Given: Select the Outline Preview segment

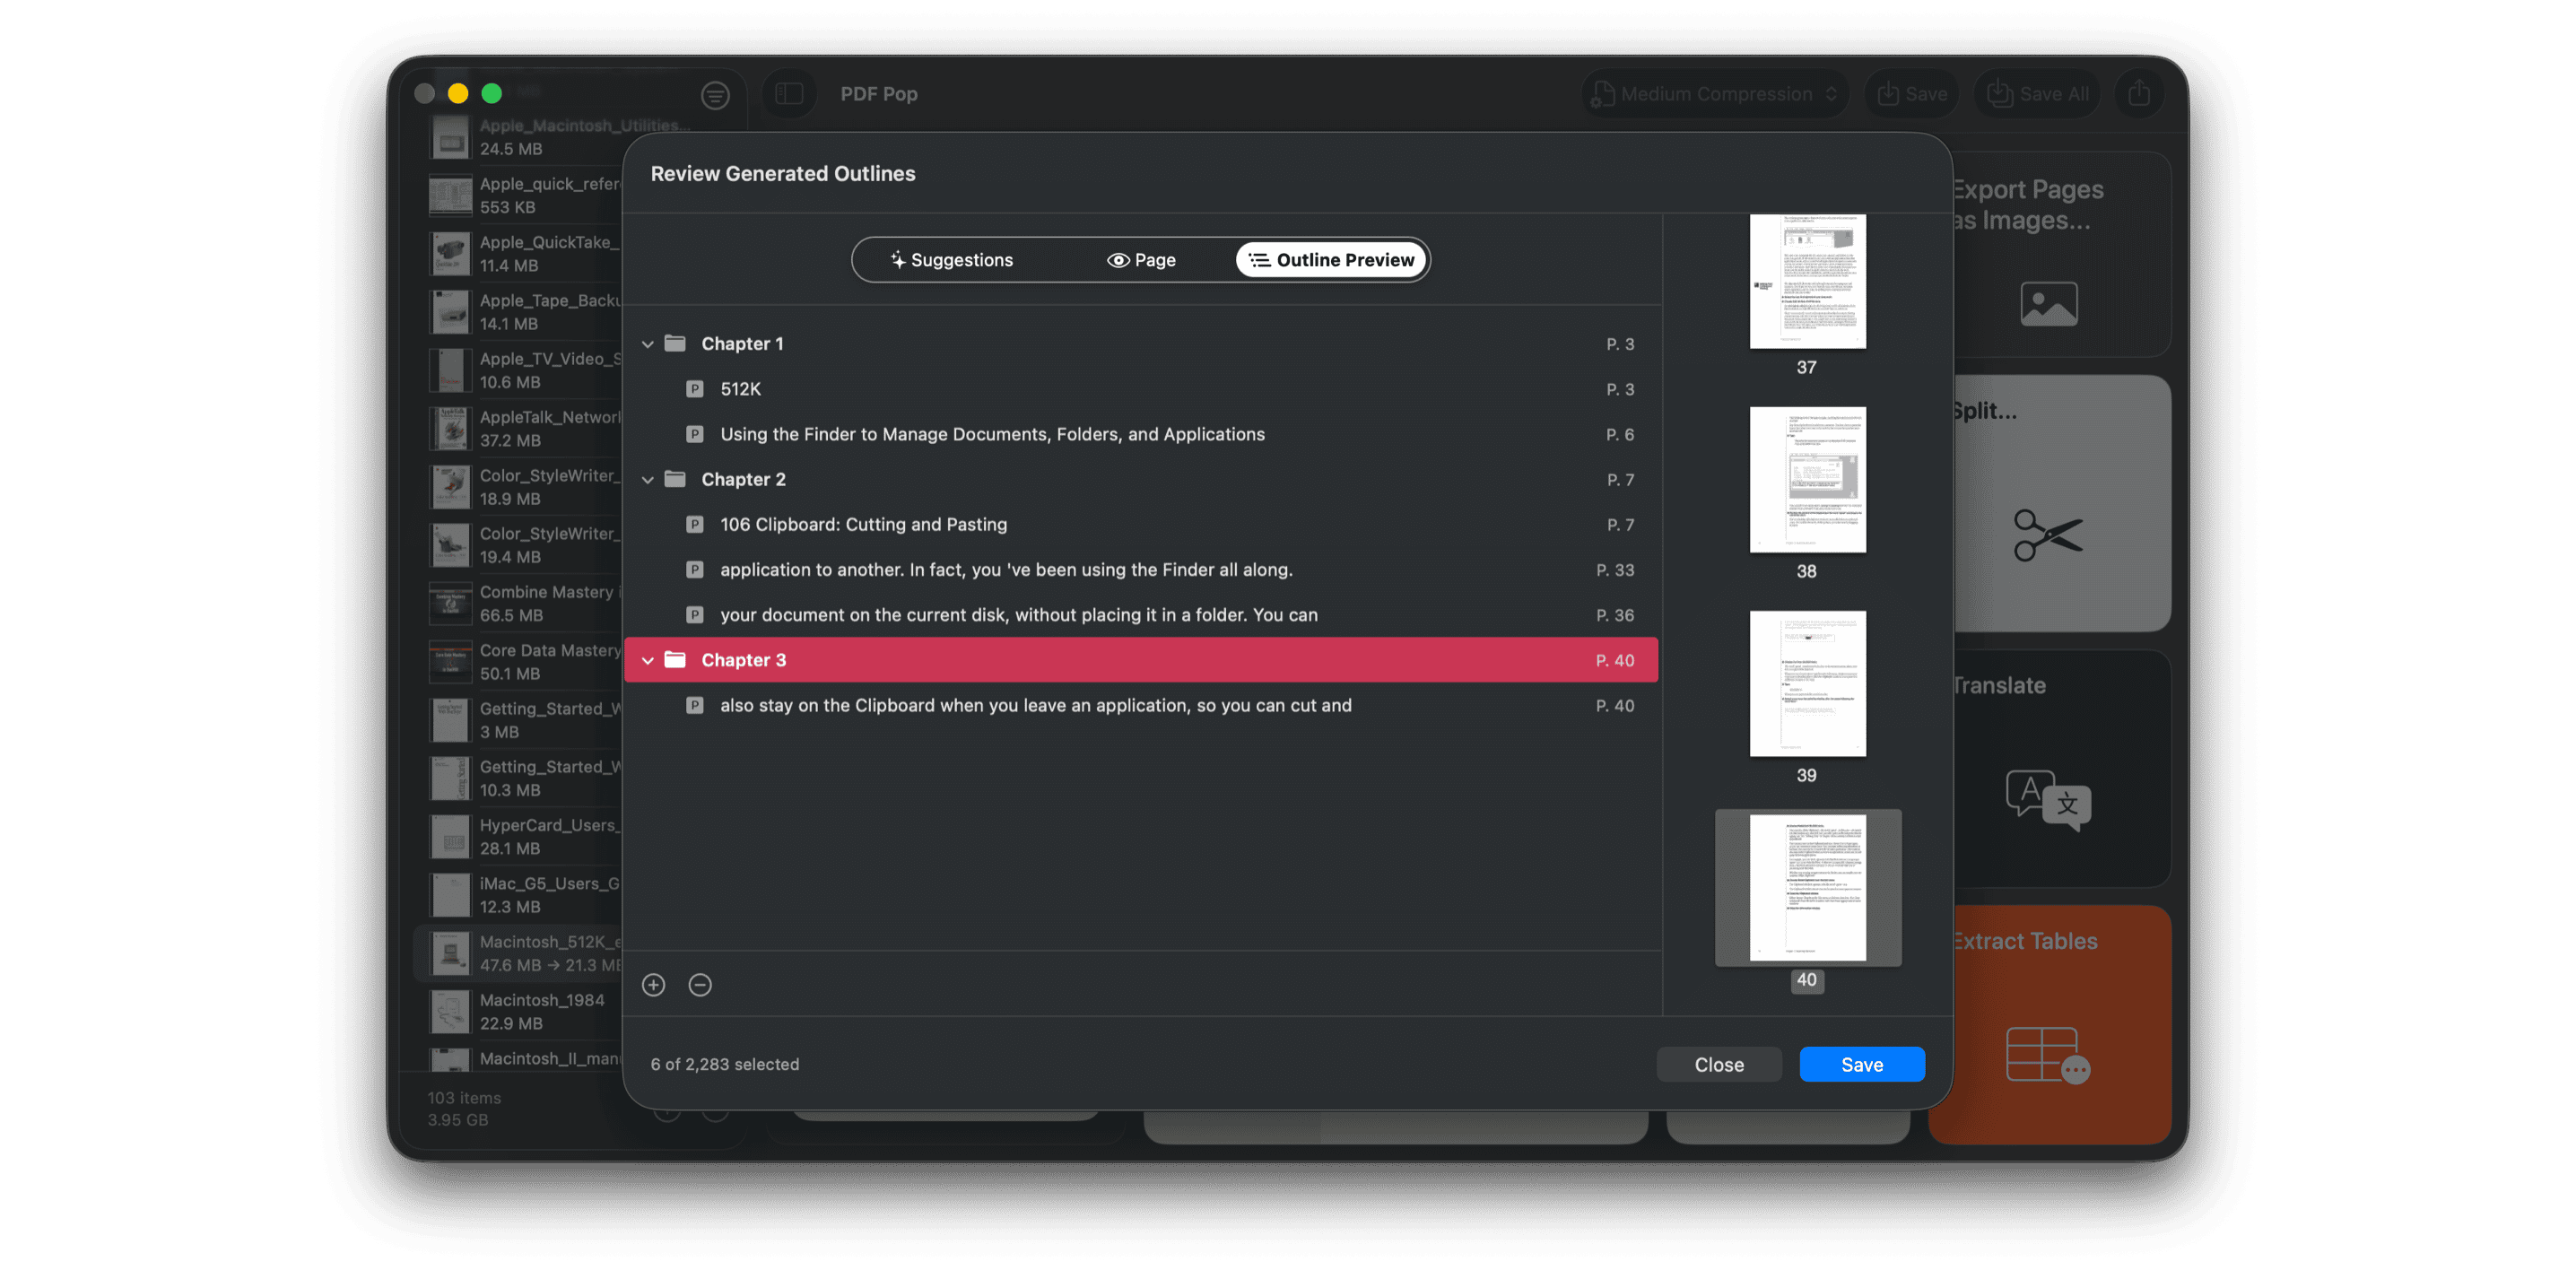Looking at the screenshot, I should pyautogui.click(x=1332, y=260).
